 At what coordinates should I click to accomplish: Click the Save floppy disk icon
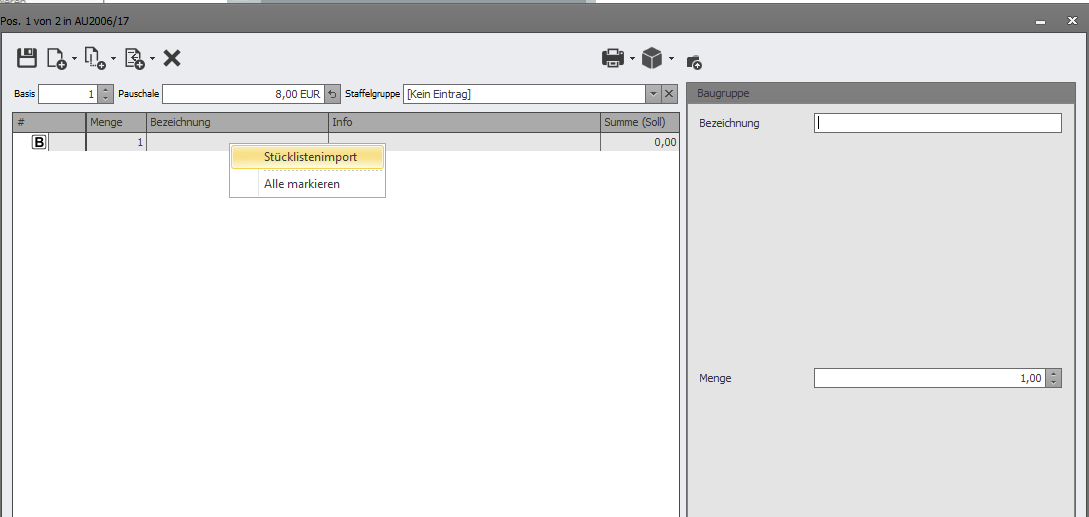[27, 58]
